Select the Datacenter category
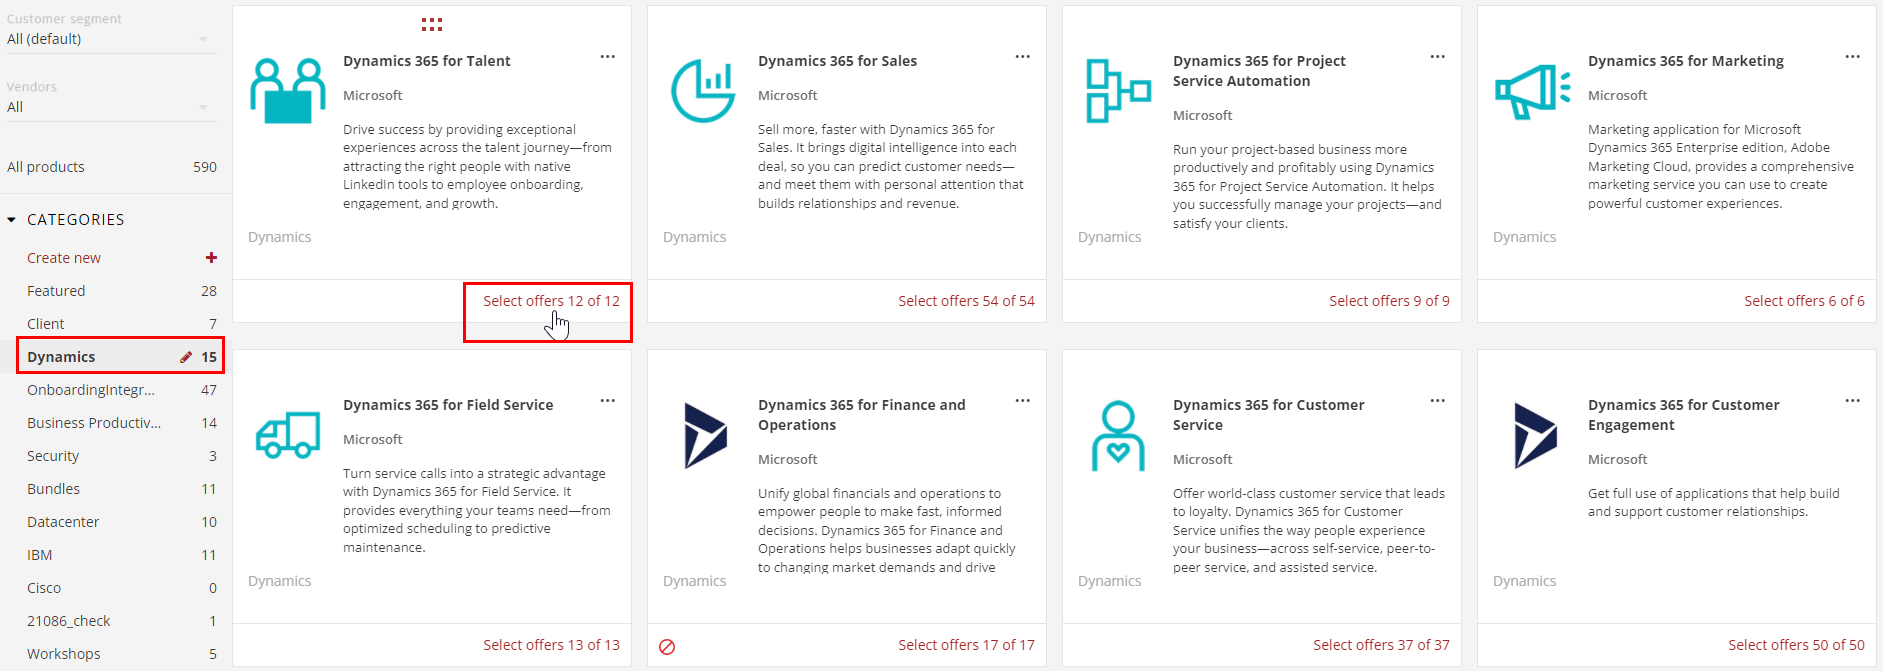Image resolution: width=1883 pixels, height=671 pixels. [x=121, y=522]
